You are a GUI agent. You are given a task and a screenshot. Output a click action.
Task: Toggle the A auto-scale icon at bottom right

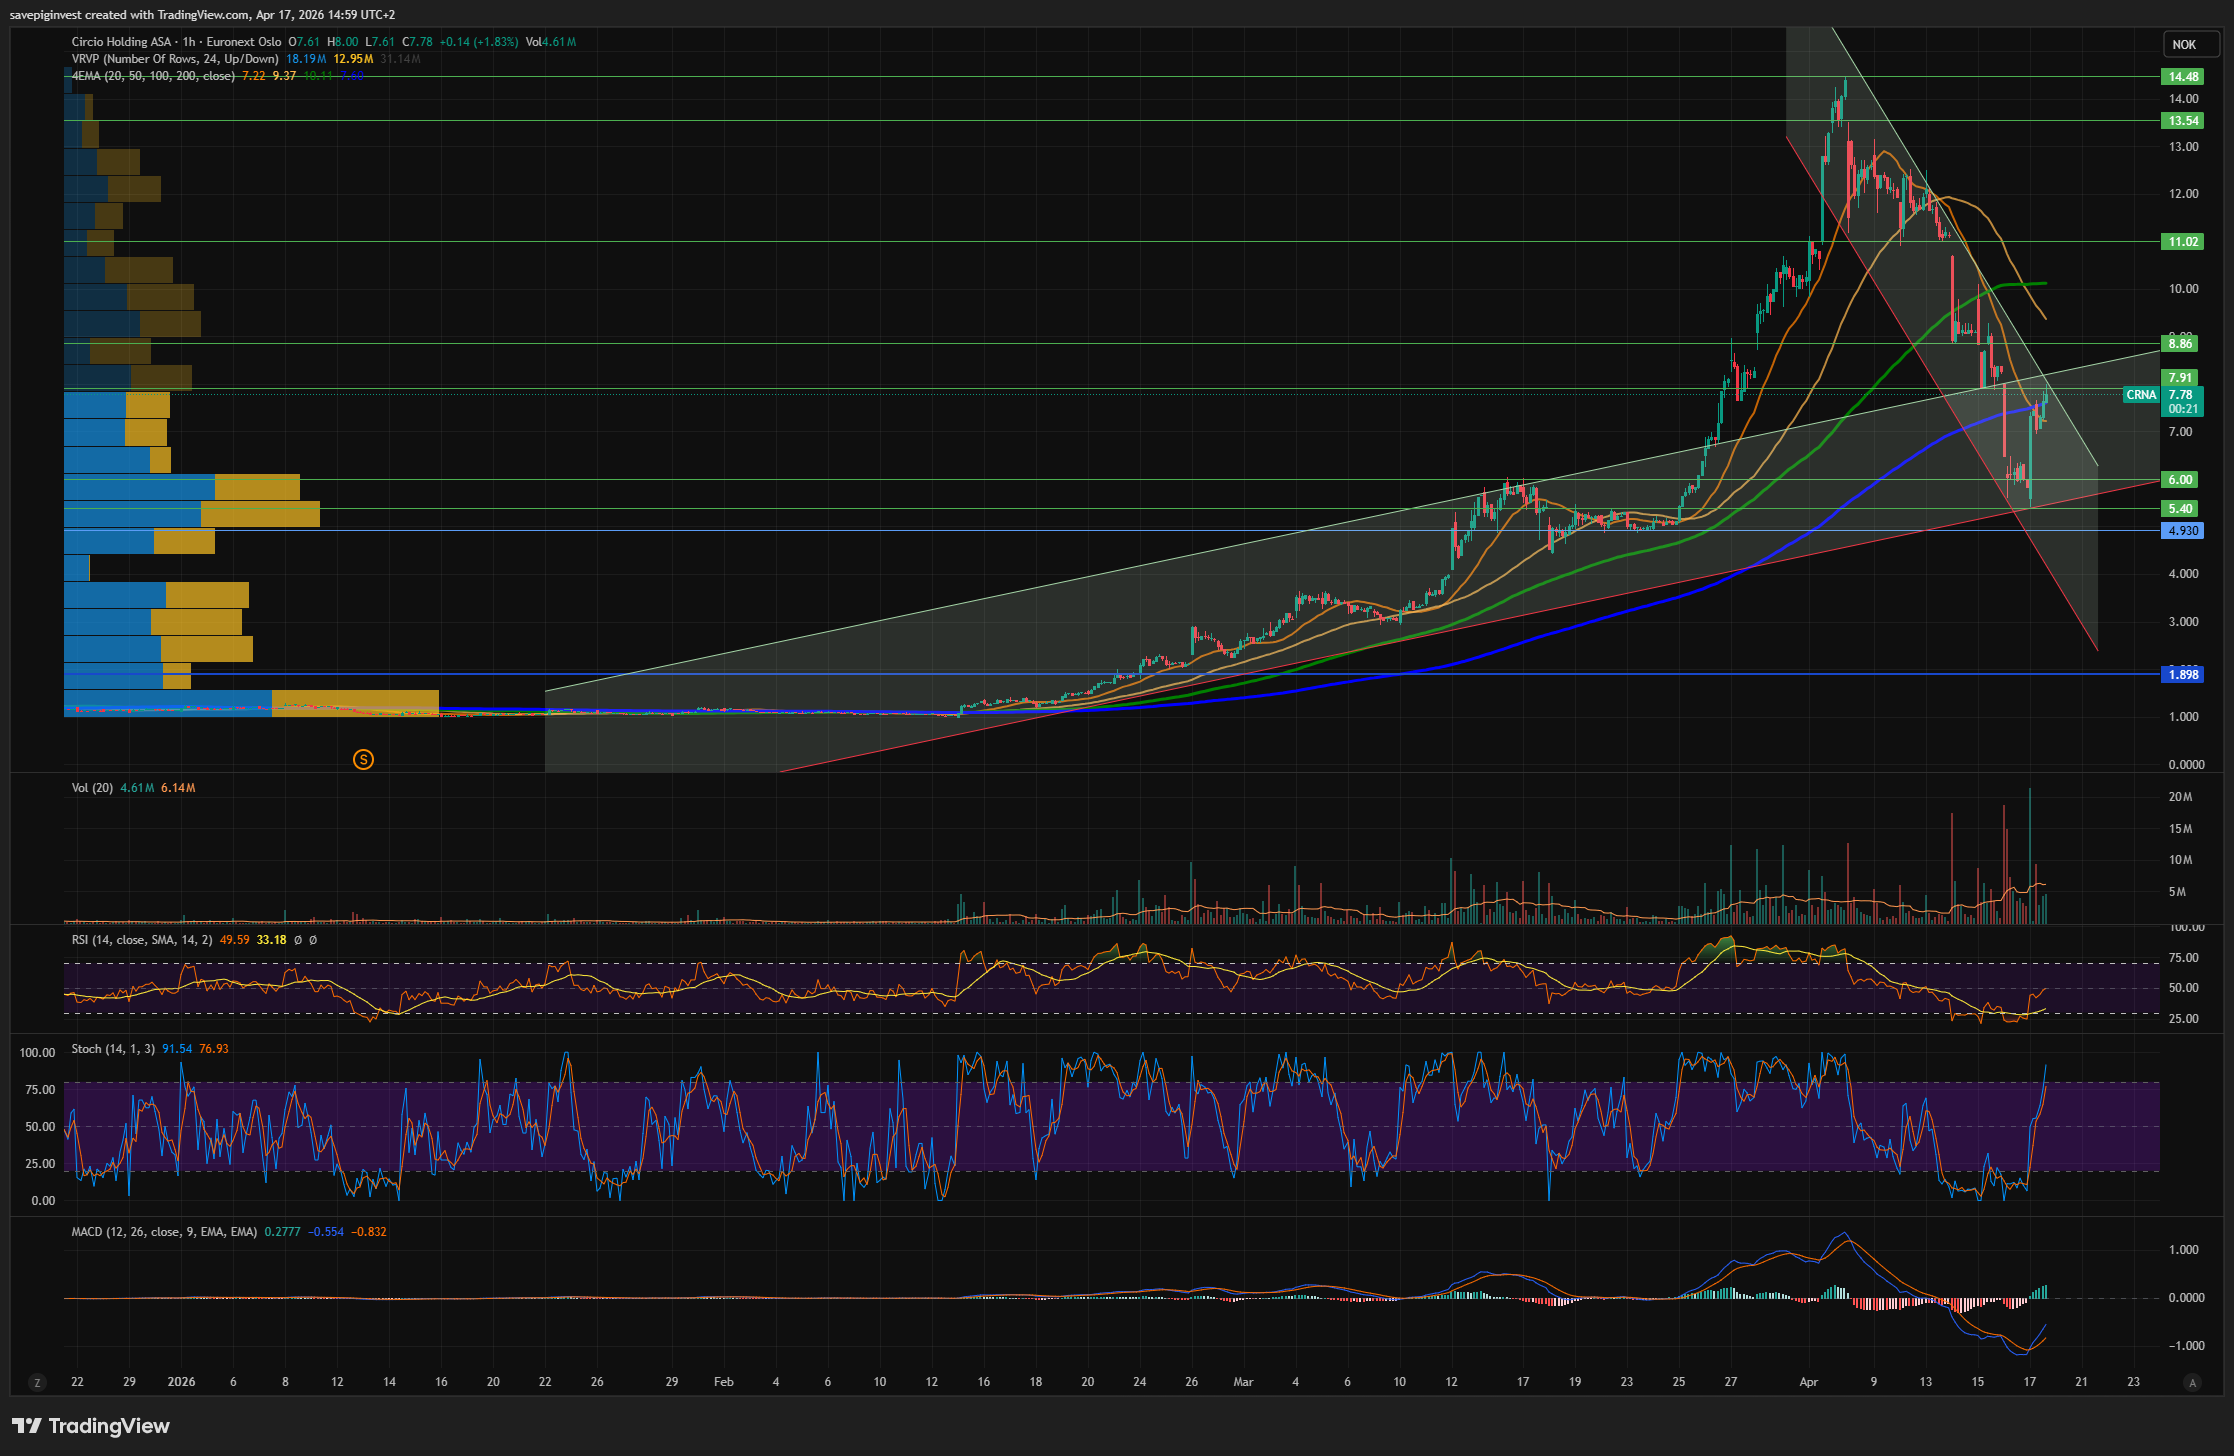[2193, 1383]
